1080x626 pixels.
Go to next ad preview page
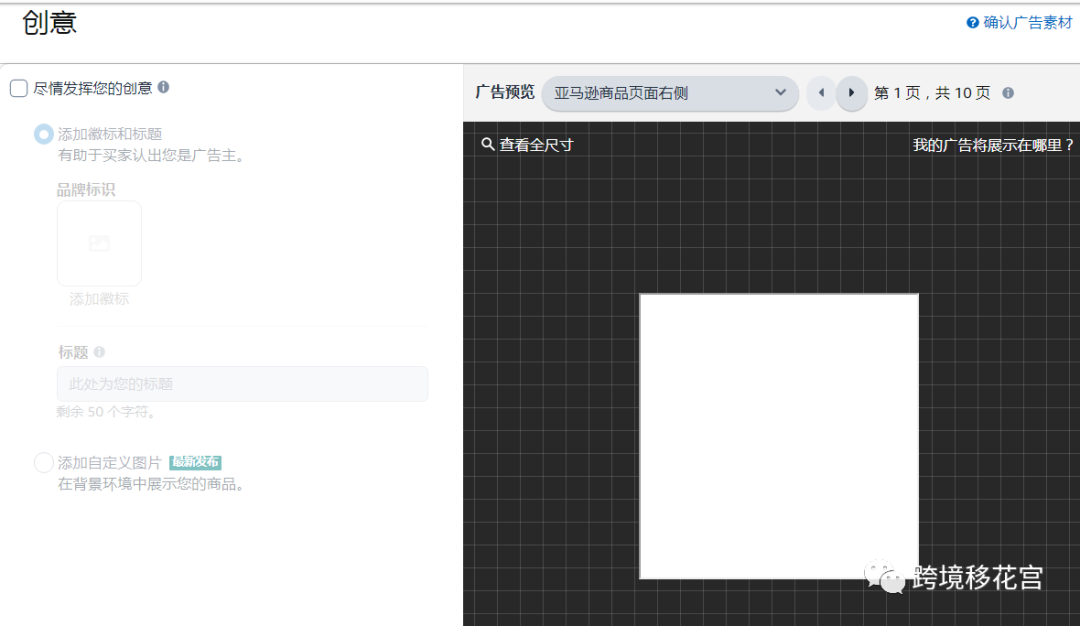coord(851,93)
